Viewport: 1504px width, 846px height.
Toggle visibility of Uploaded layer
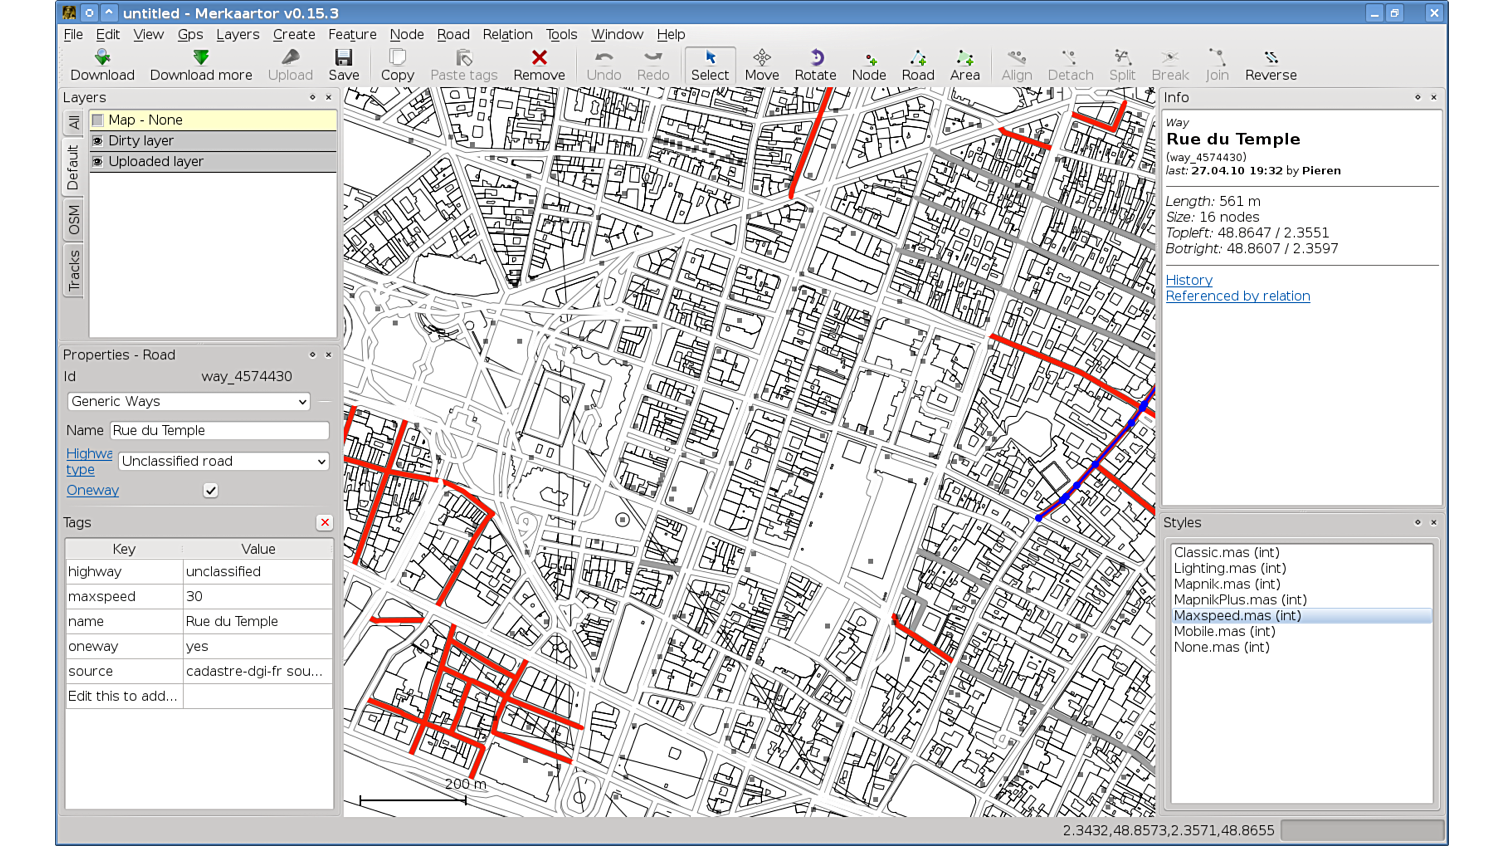tap(98, 162)
